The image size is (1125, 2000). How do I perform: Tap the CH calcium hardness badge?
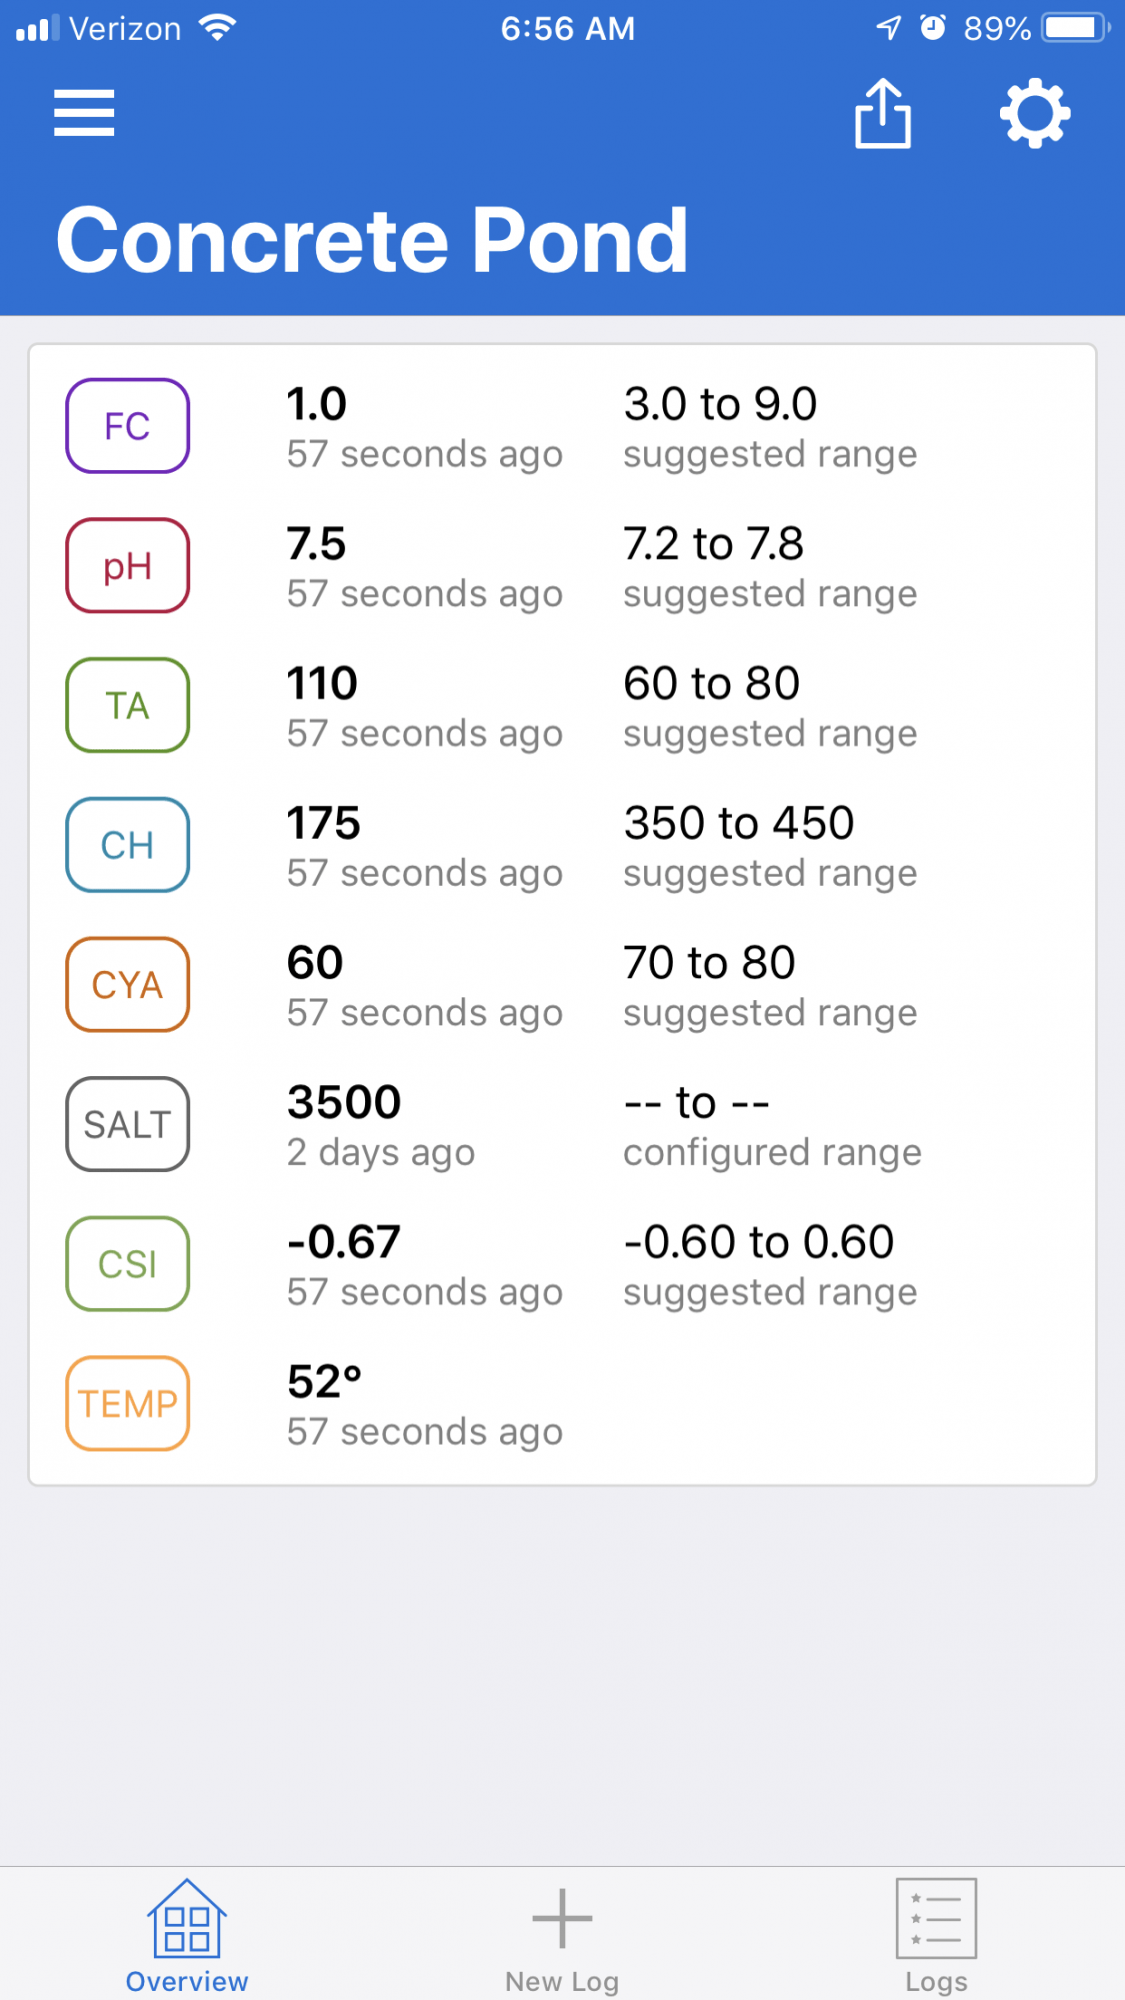pyautogui.click(x=128, y=845)
